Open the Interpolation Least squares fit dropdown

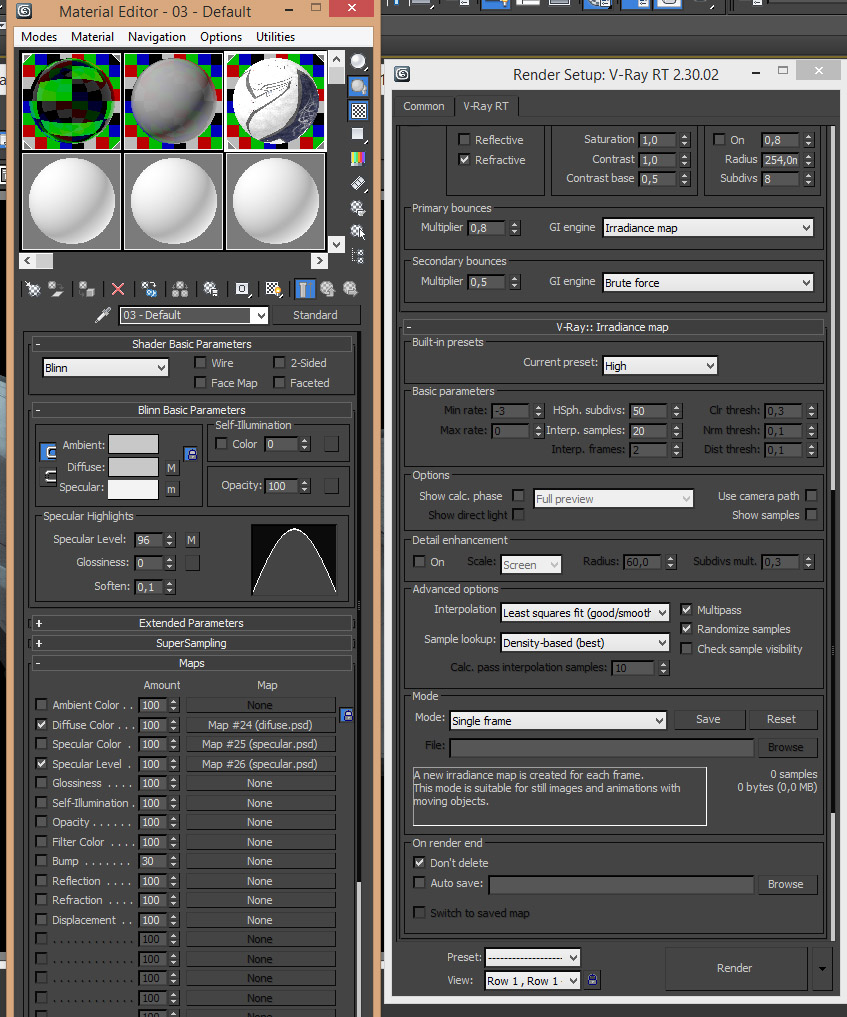(x=585, y=613)
